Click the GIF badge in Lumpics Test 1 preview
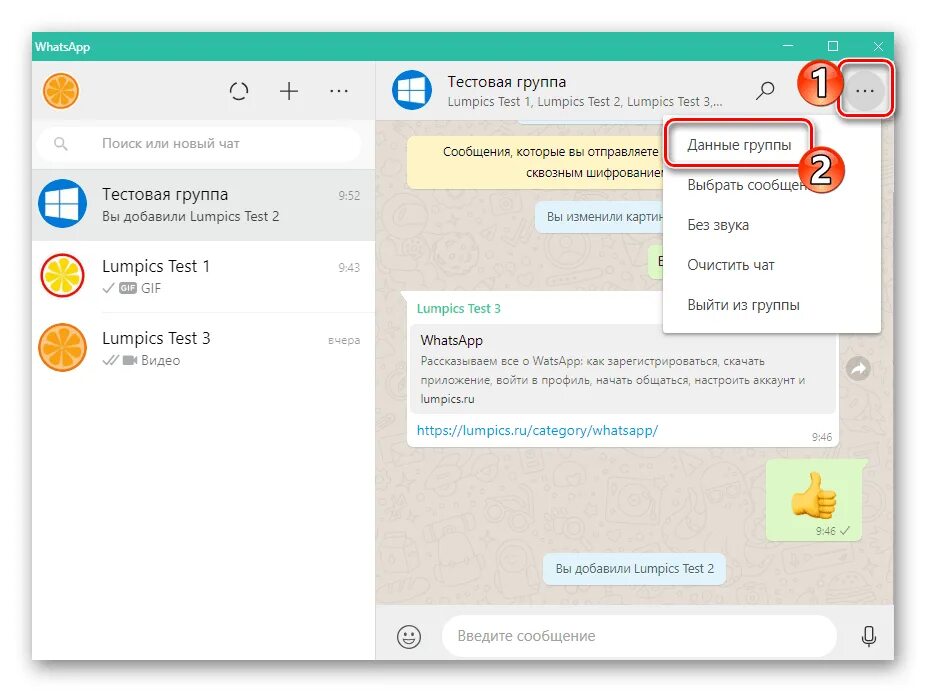The width and height of the screenshot is (926, 692). [128, 288]
